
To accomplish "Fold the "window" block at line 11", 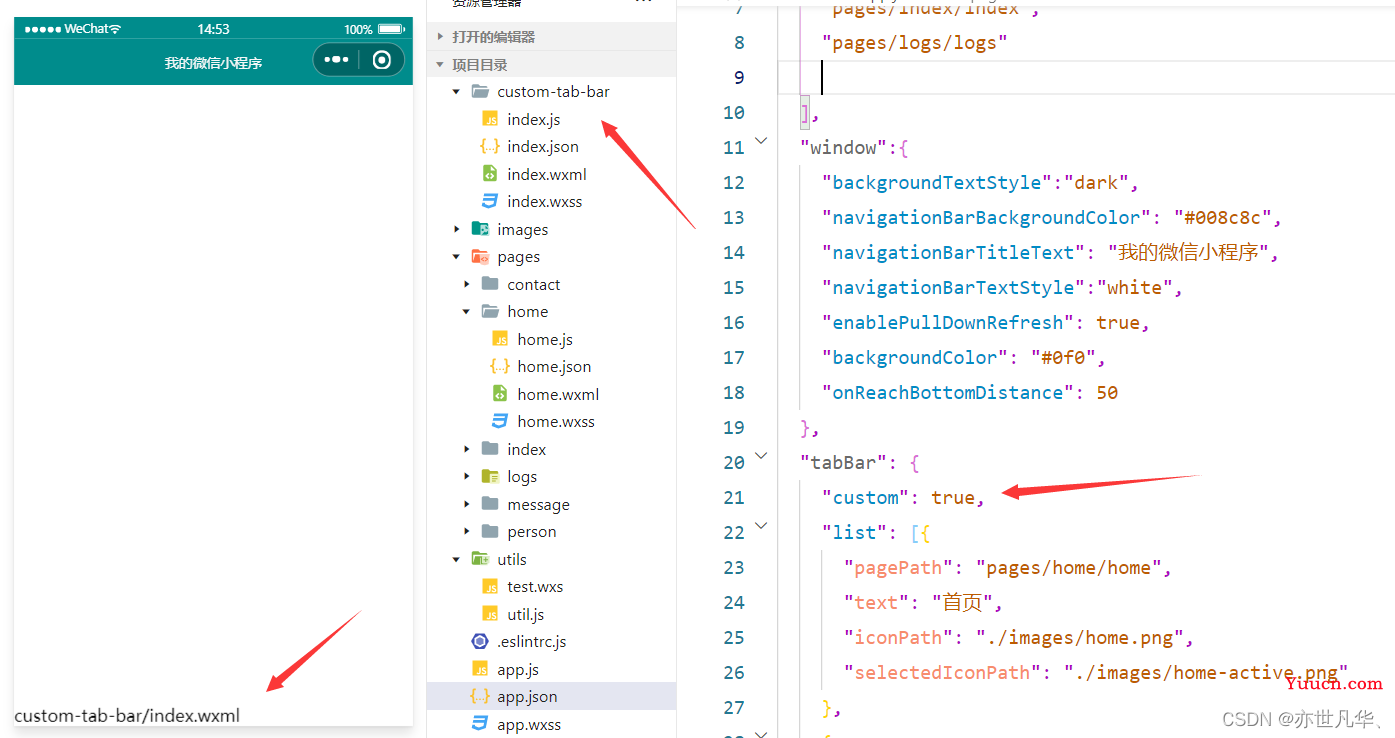I will pos(761,141).
